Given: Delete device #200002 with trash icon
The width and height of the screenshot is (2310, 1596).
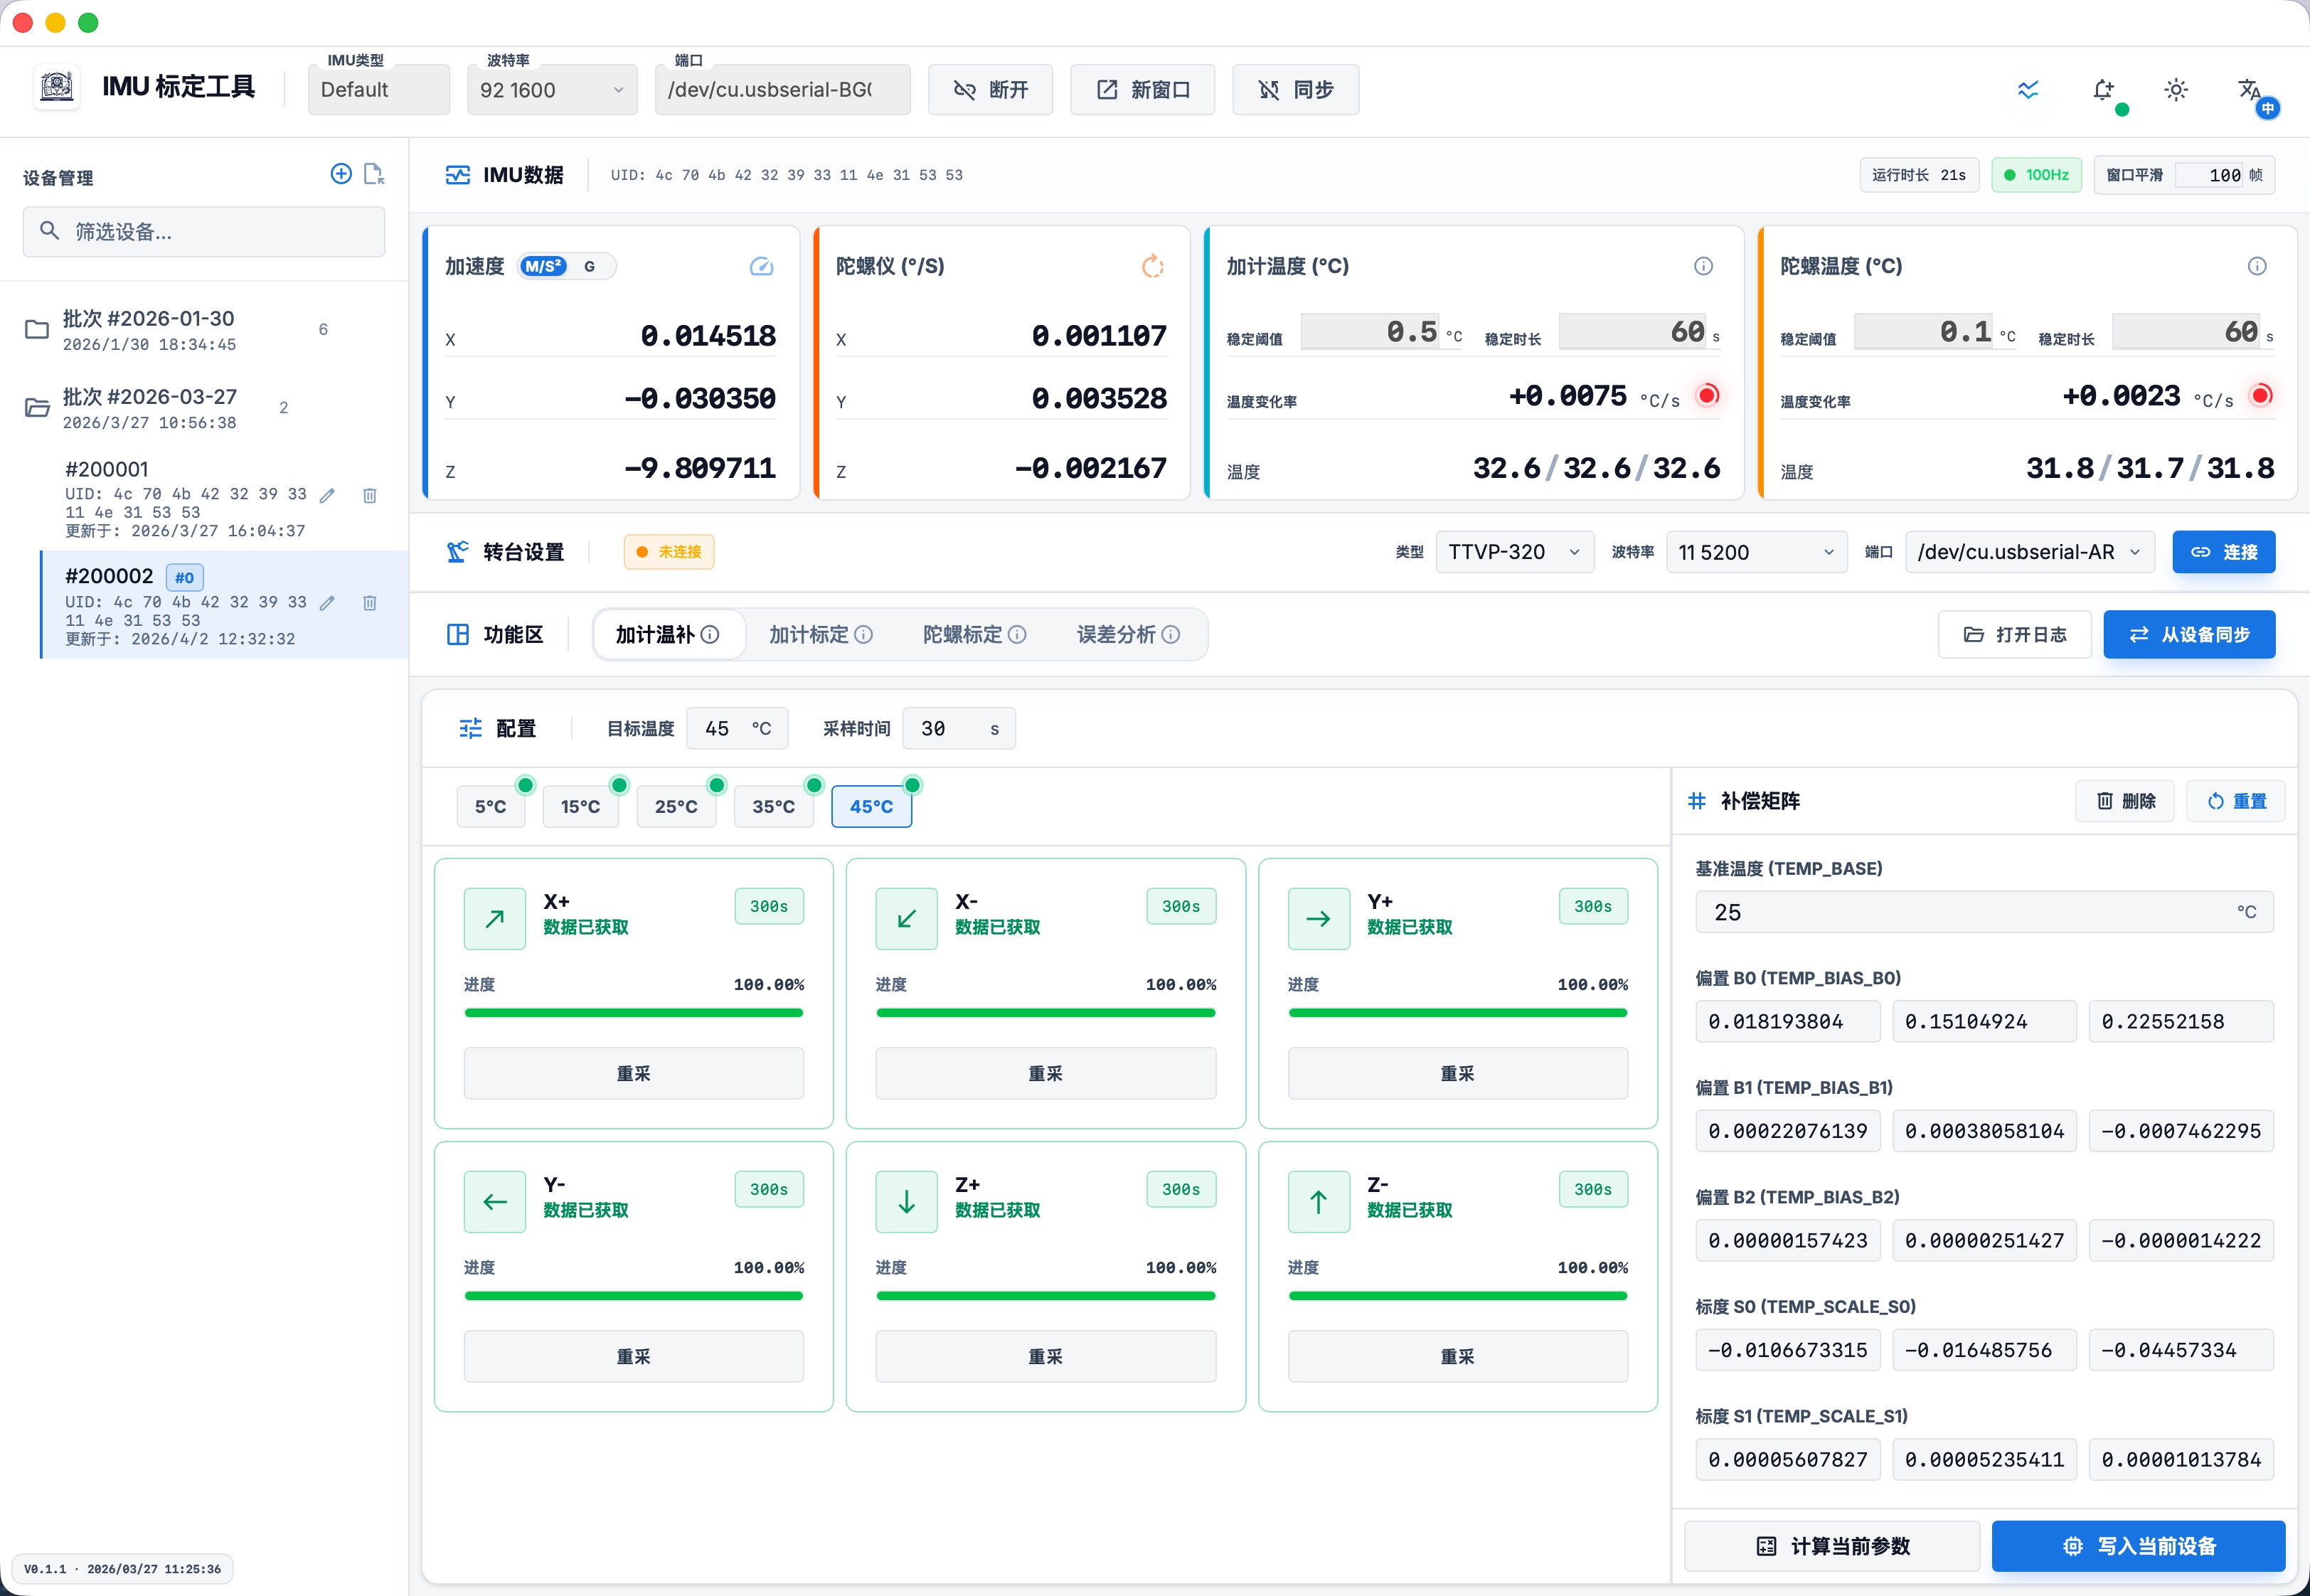Looking at the screenshot, I should click(x=369, y=603).
